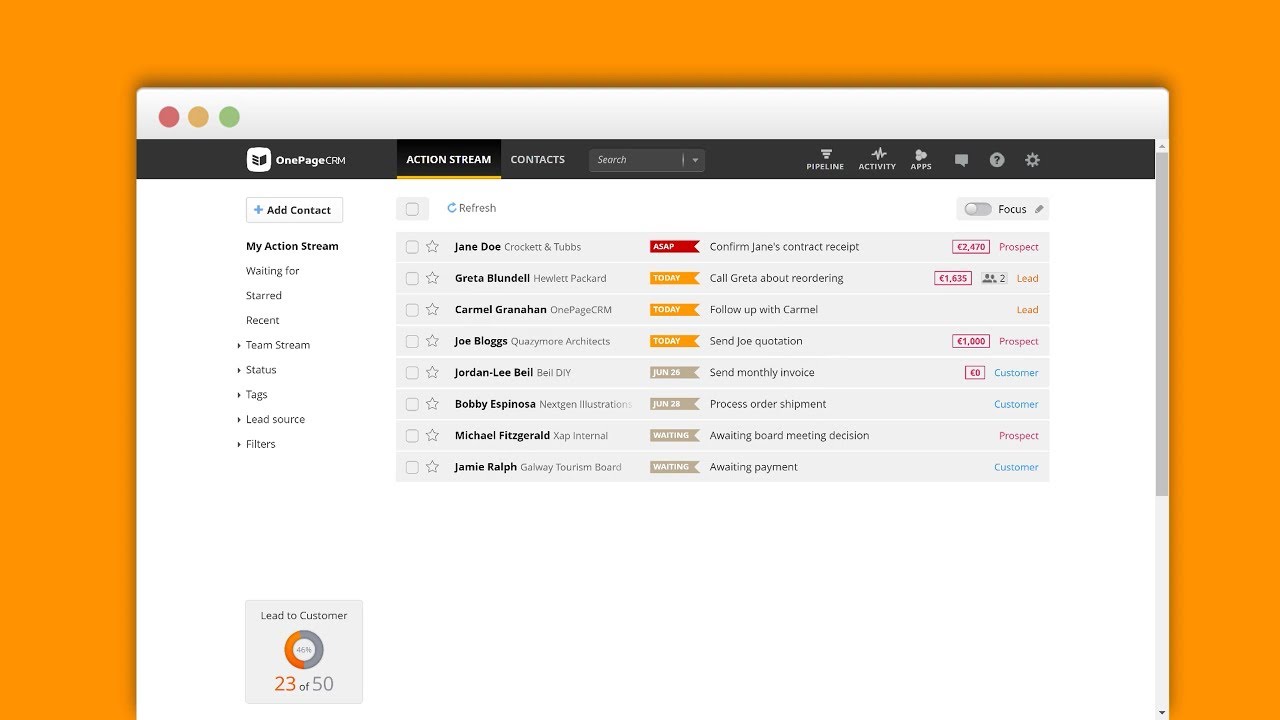
Task: Click inside the Search input field
Action: click(x=635, y=160)
